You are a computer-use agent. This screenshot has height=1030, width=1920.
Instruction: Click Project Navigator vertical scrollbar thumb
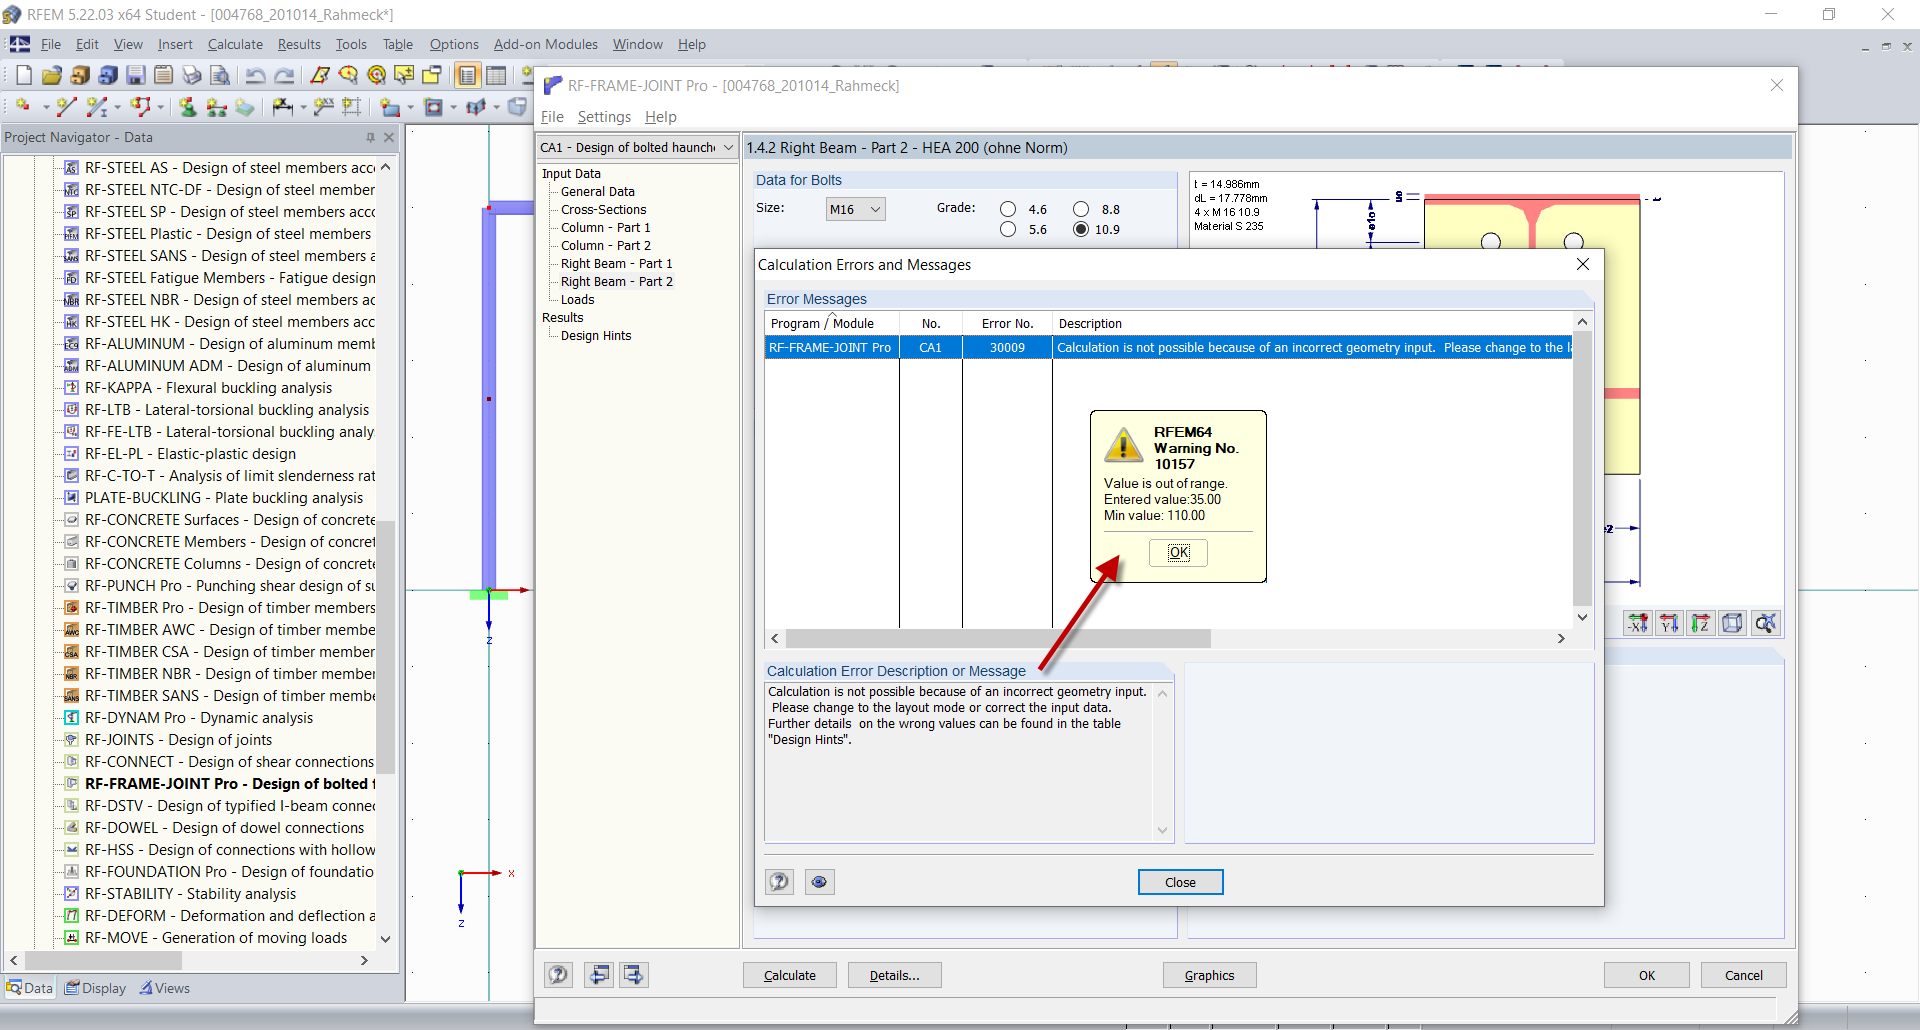click(x=386, y=647)
